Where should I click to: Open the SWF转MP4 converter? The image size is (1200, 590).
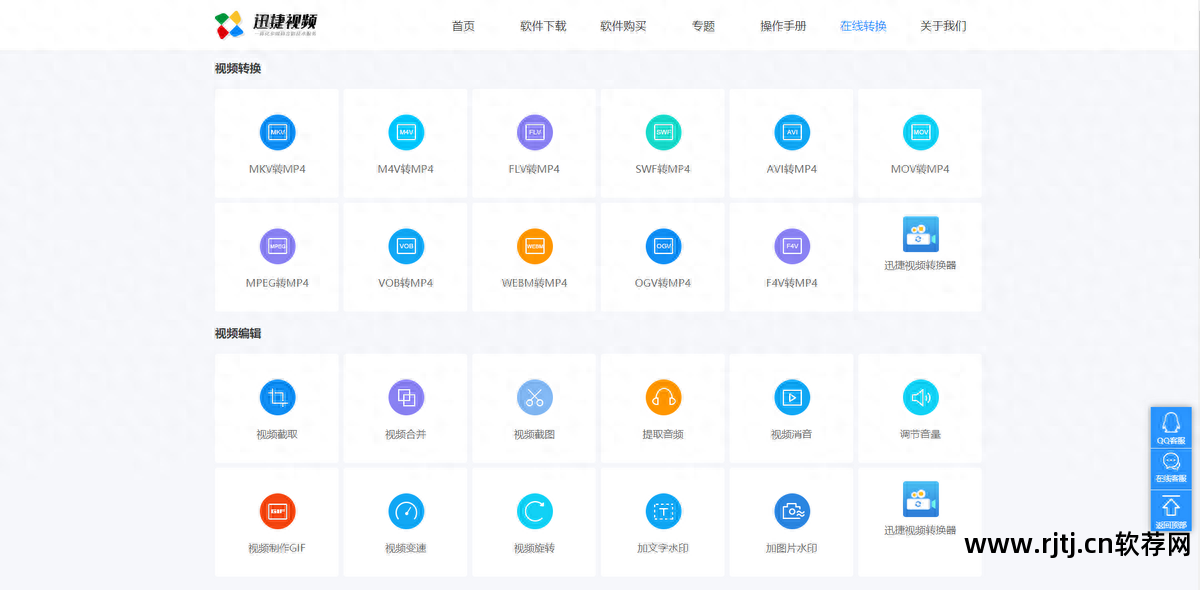click(663, 132)
